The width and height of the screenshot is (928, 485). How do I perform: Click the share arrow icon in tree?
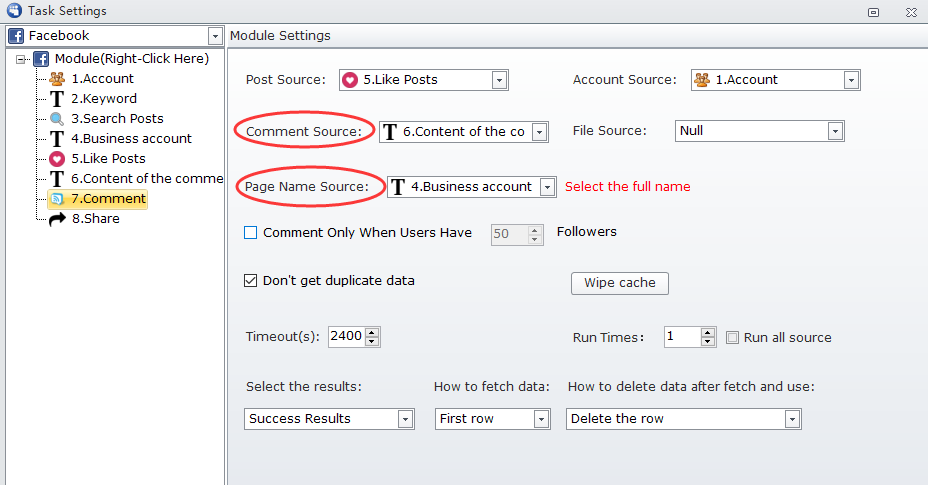pyautogui.click(x=57, y=219)
